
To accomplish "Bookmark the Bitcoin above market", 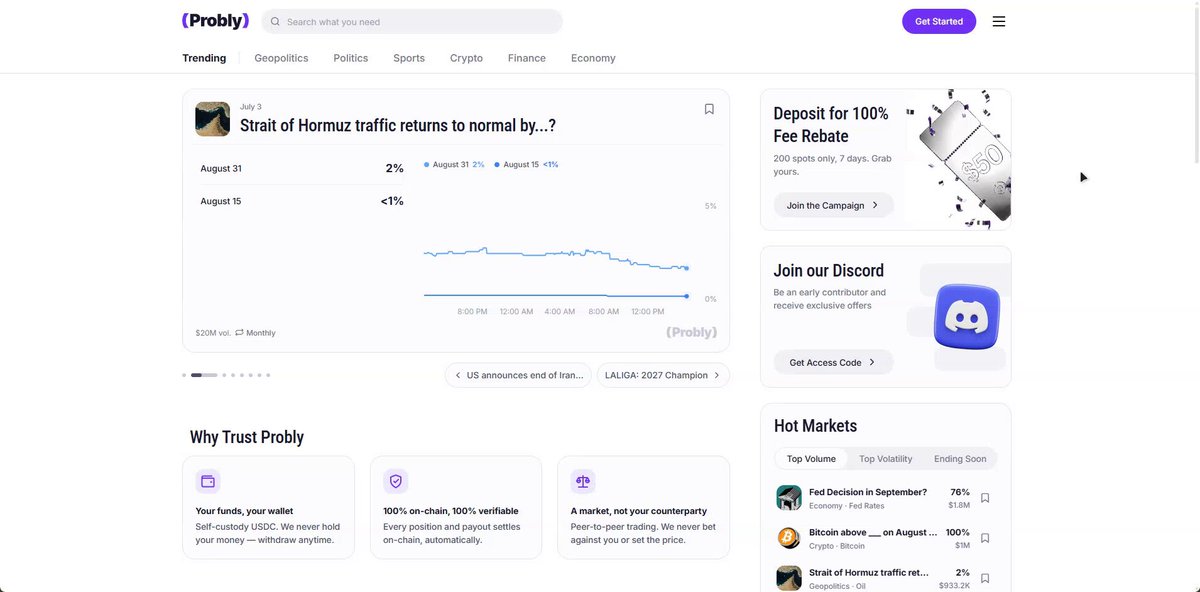I will [985, 538].
